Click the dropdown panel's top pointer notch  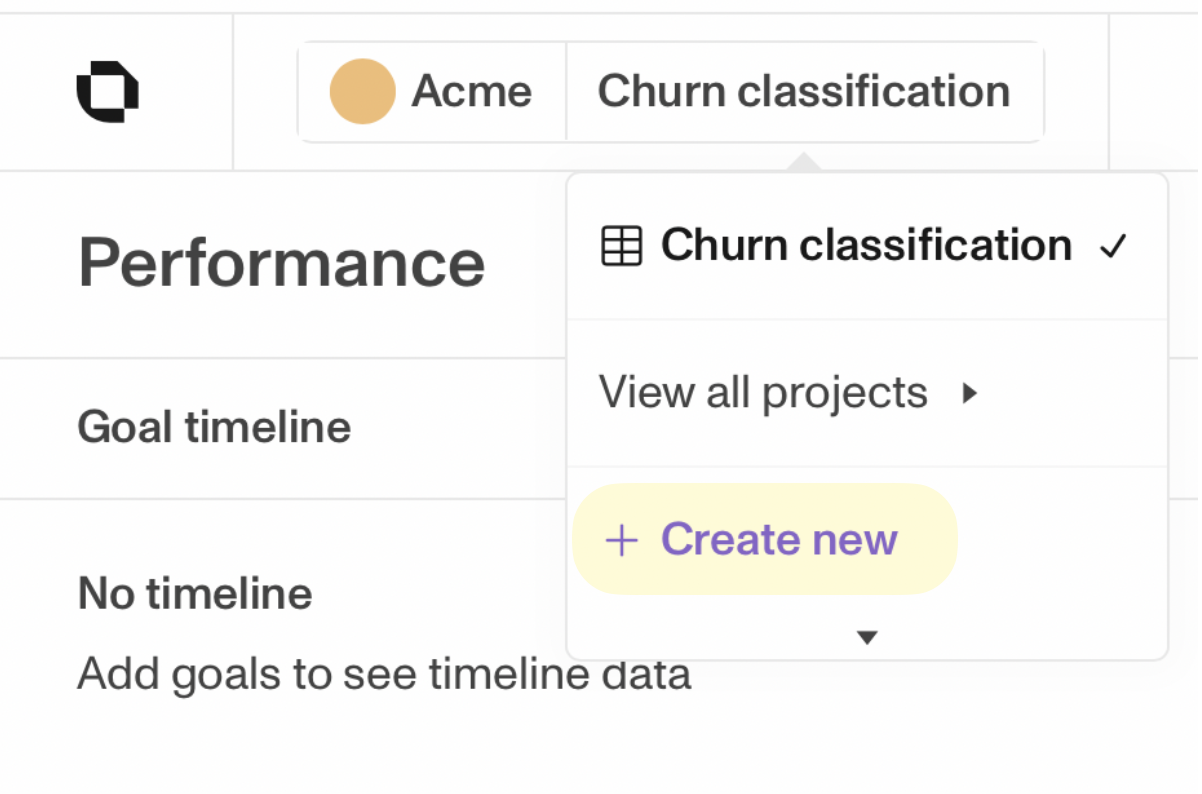pos(803,163)
